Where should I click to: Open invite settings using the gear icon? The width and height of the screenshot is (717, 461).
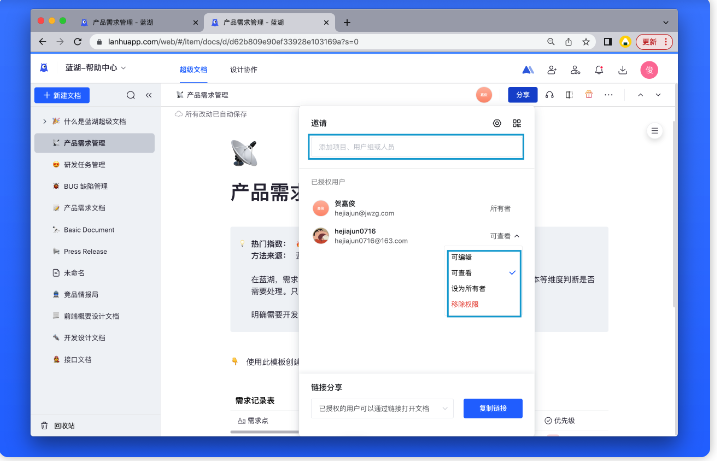[x=497, y=123]
